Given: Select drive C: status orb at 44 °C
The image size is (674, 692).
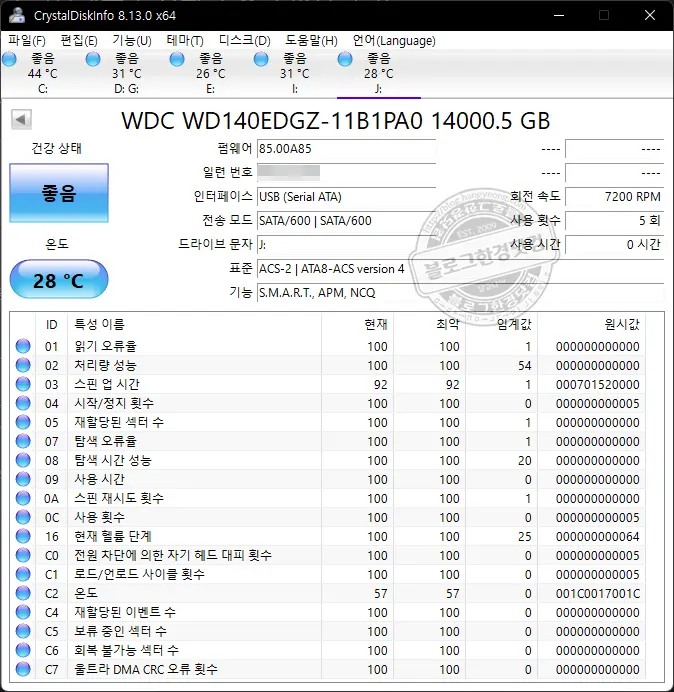Looking at the screenshot, I should [9, 59].
